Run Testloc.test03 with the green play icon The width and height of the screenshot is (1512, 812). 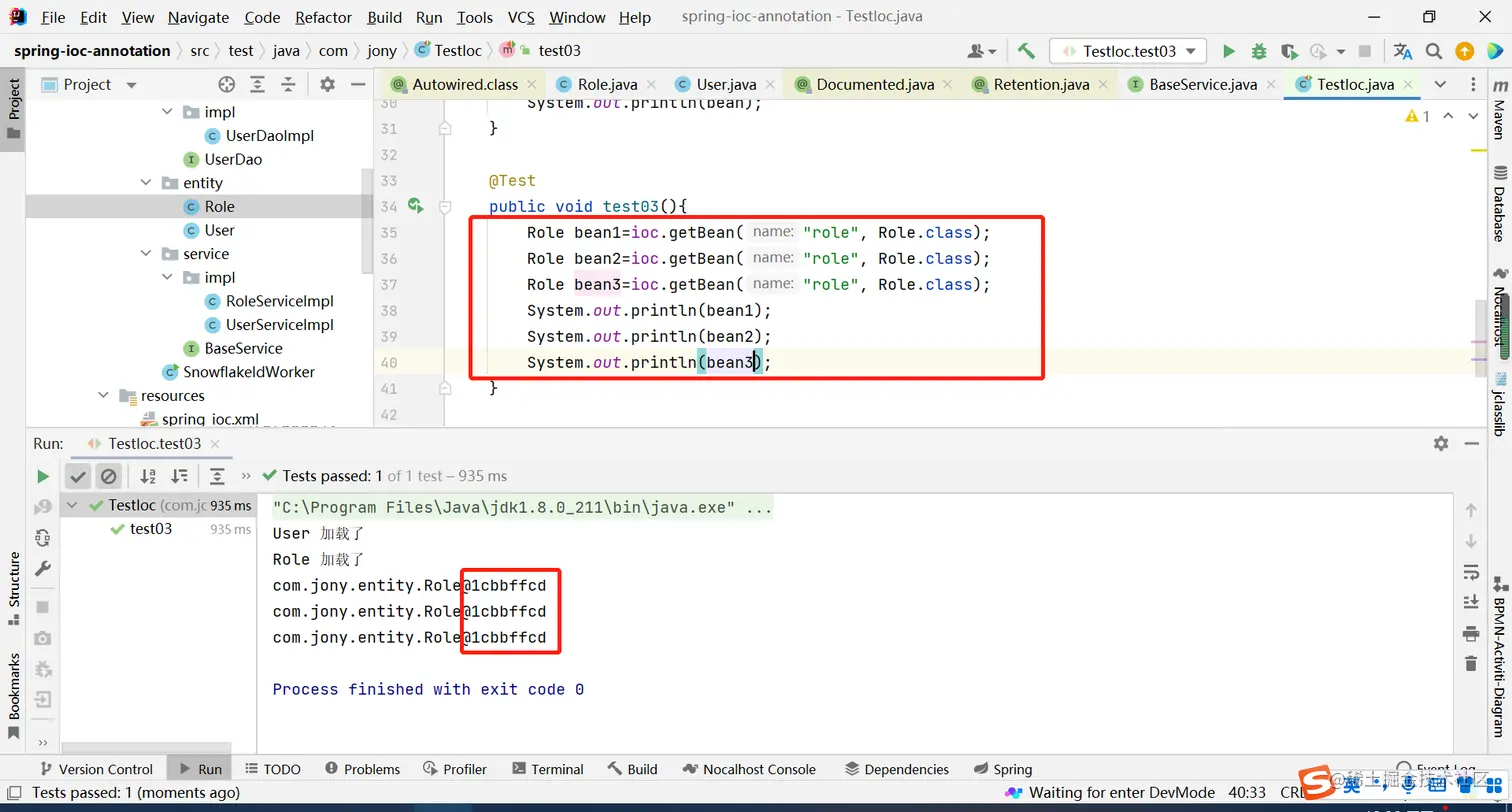pos(1229,51)
